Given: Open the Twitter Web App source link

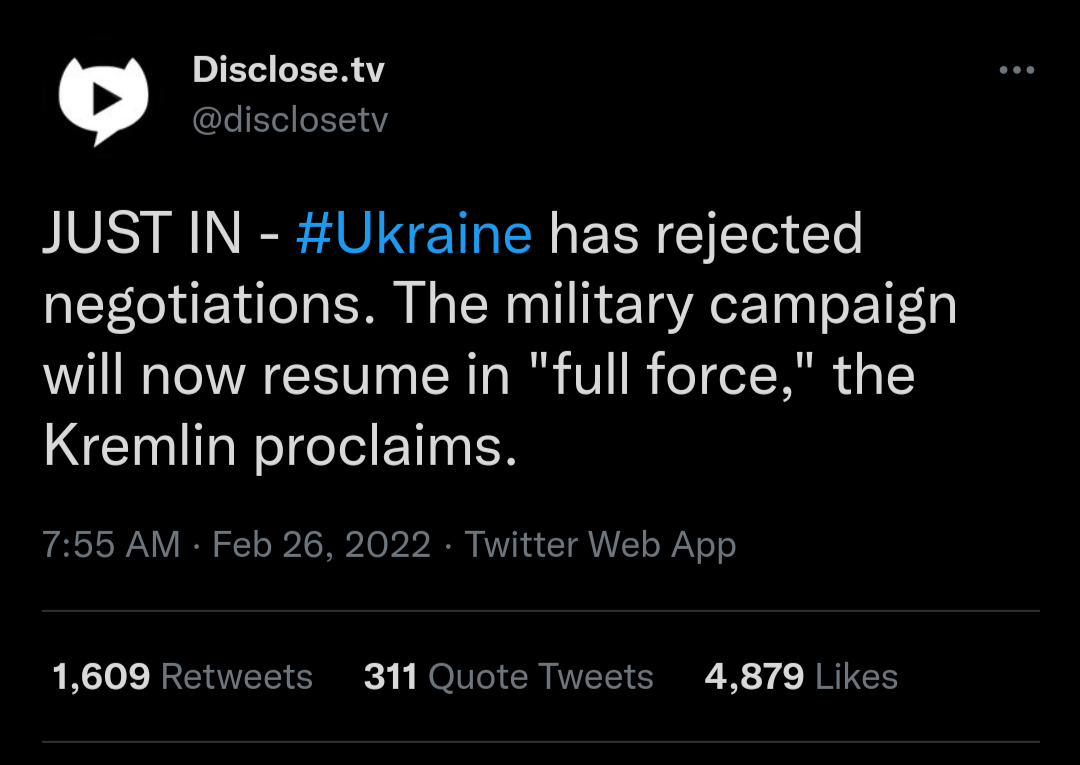Looking at the screenshot, I should click(x=600, y=545).
